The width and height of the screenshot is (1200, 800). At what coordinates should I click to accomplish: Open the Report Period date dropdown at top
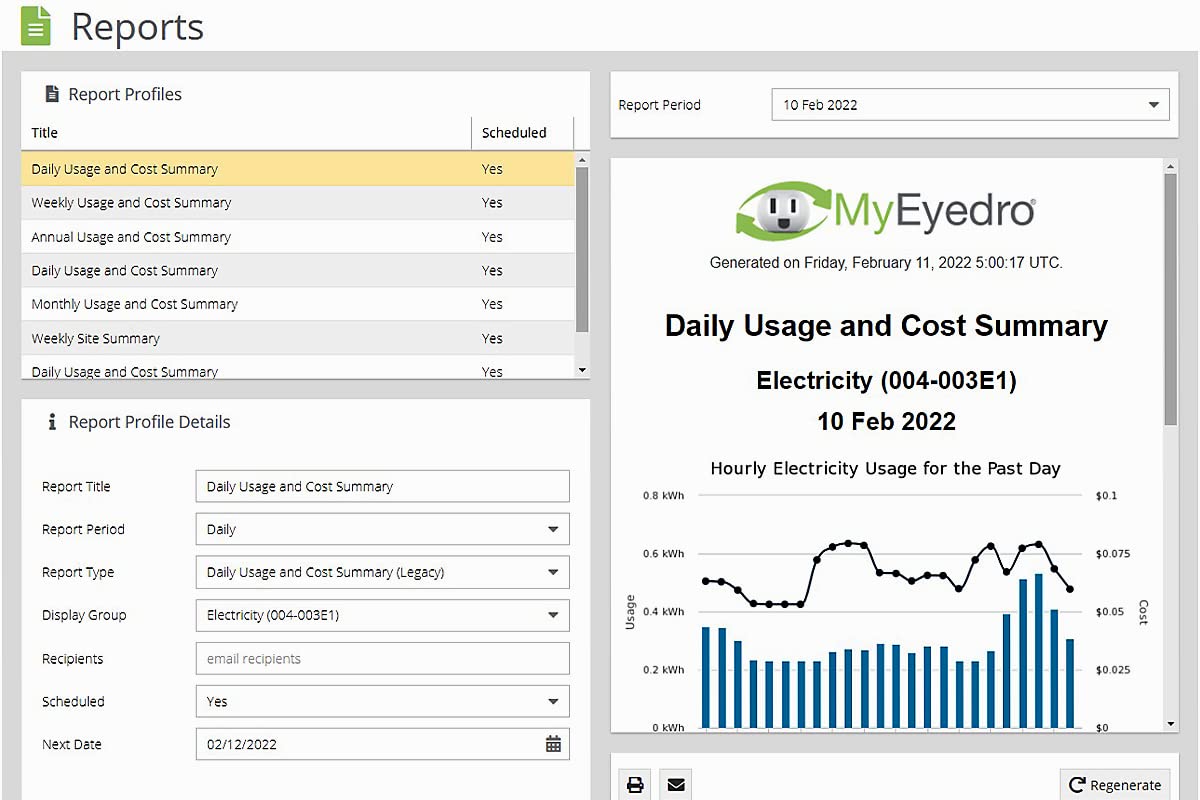[x=970, y=104]
